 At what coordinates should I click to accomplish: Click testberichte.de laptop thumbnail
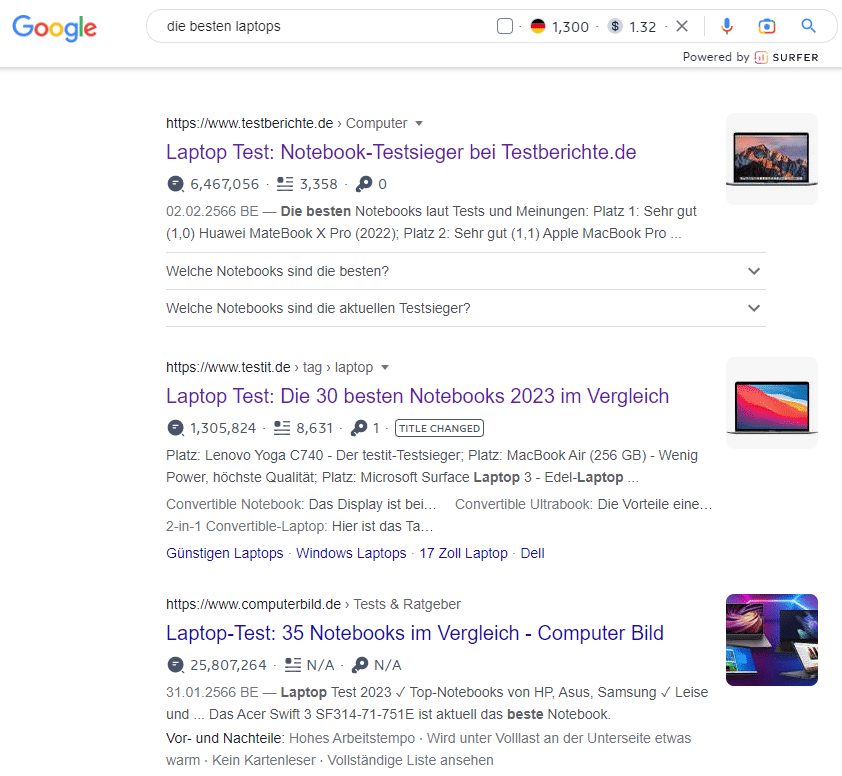(772, 159)
